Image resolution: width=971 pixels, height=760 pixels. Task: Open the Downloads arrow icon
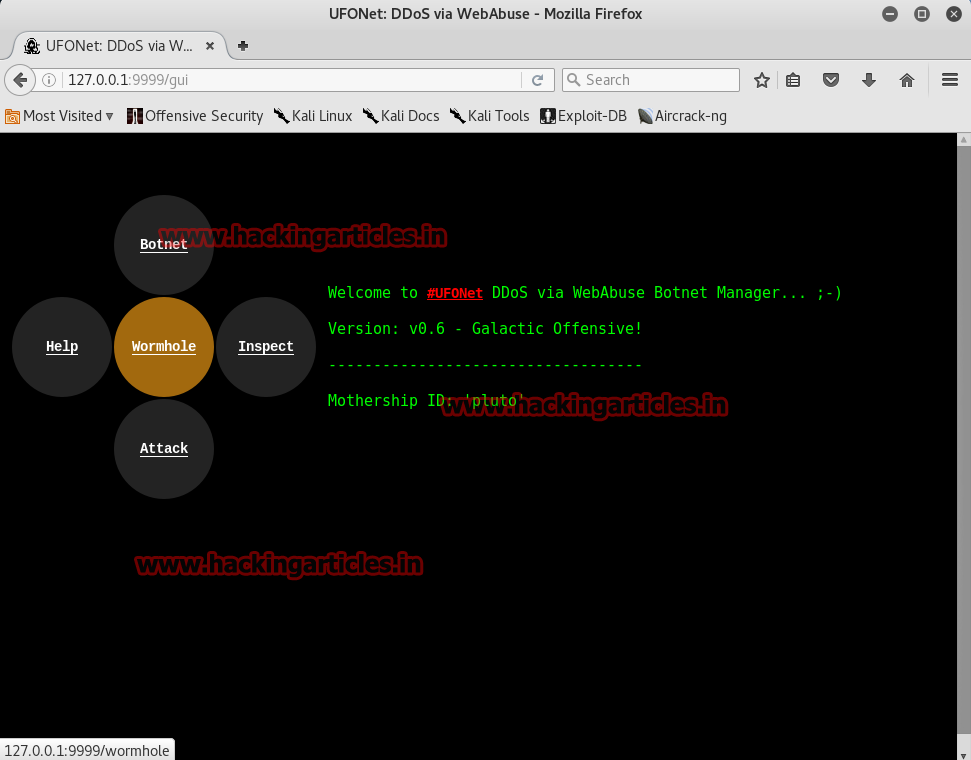pyautogui.click(x=869, y=80)
